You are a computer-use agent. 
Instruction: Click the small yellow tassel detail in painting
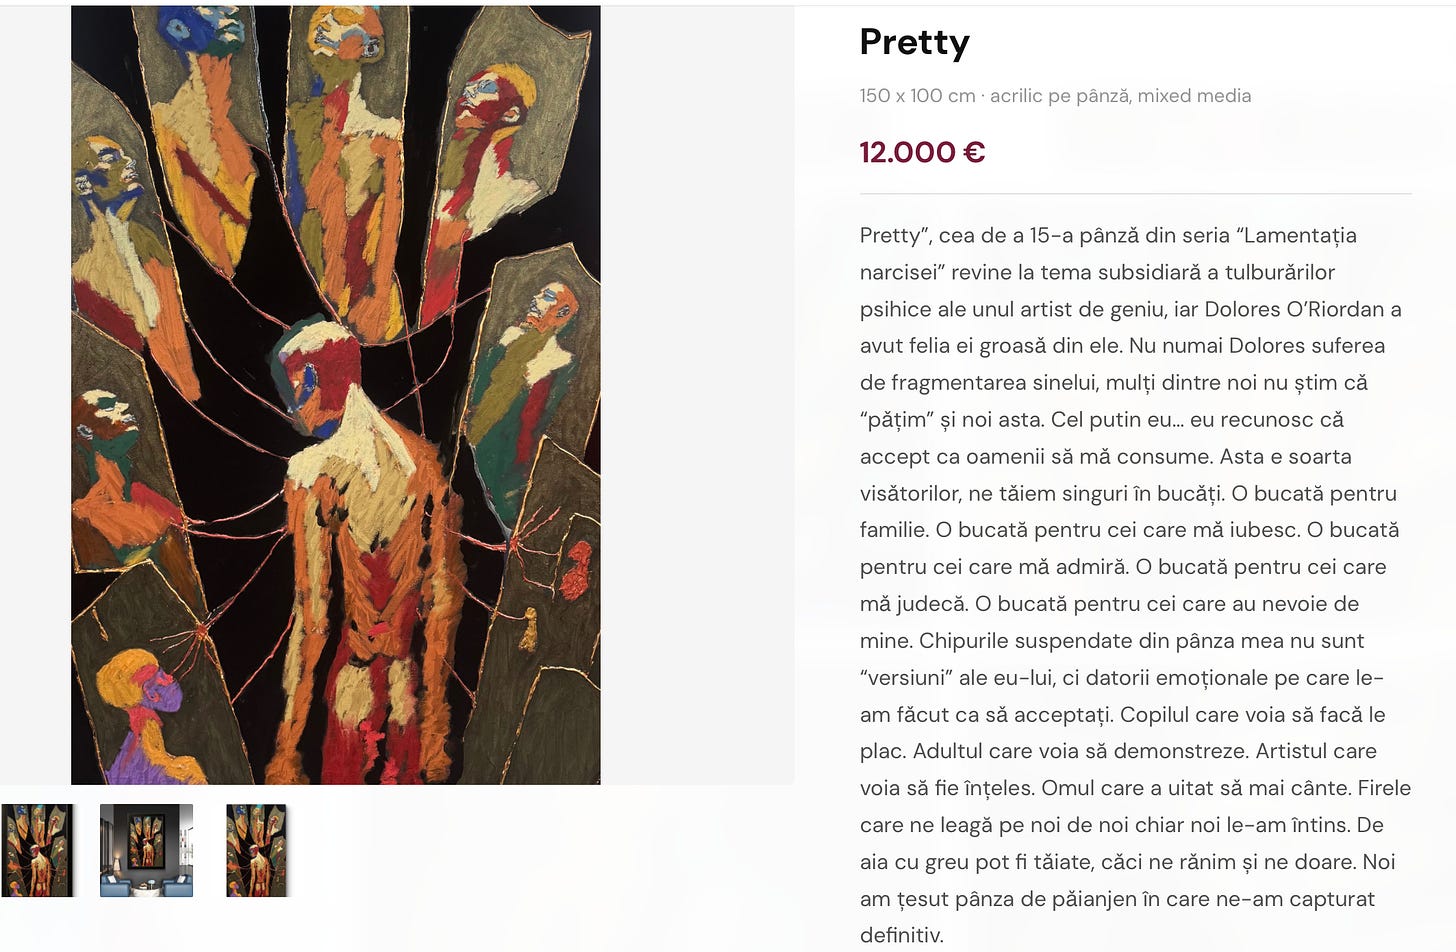point(529,627)
